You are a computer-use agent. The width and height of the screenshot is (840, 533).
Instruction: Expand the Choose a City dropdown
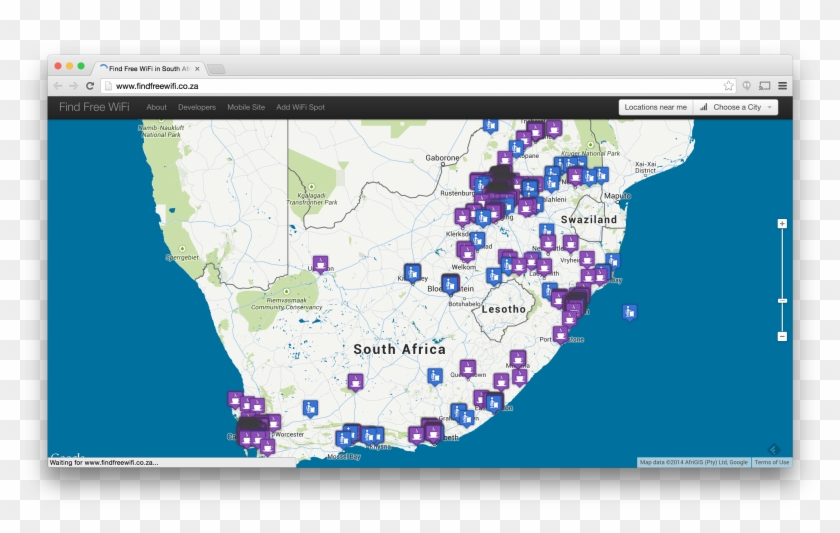tap(735, 107)
